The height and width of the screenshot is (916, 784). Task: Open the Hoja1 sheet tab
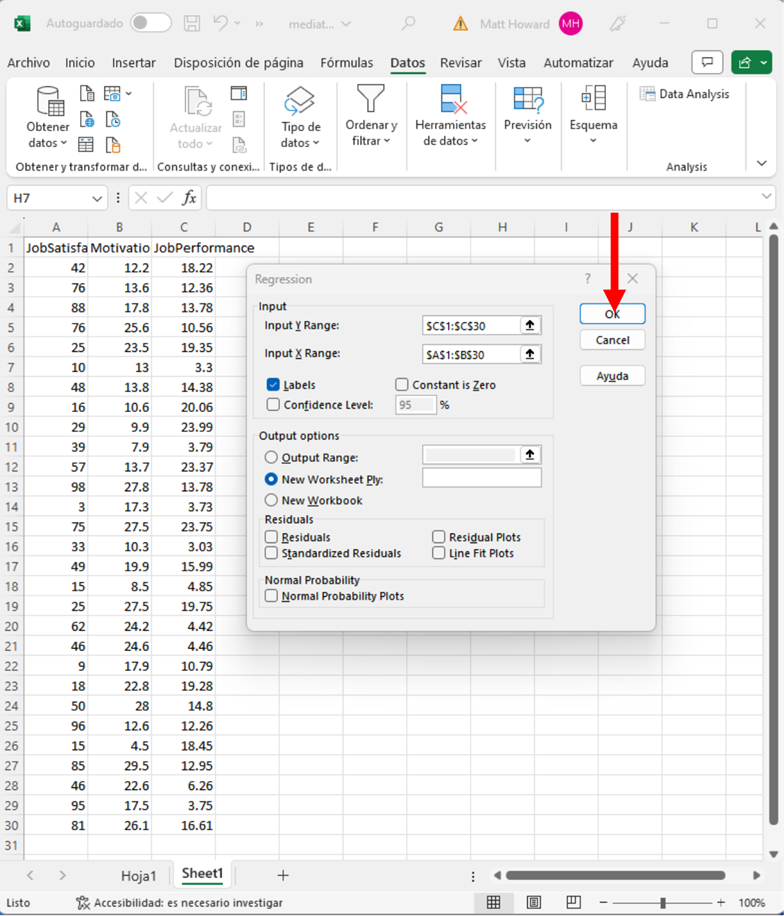[x=139, y=875]
